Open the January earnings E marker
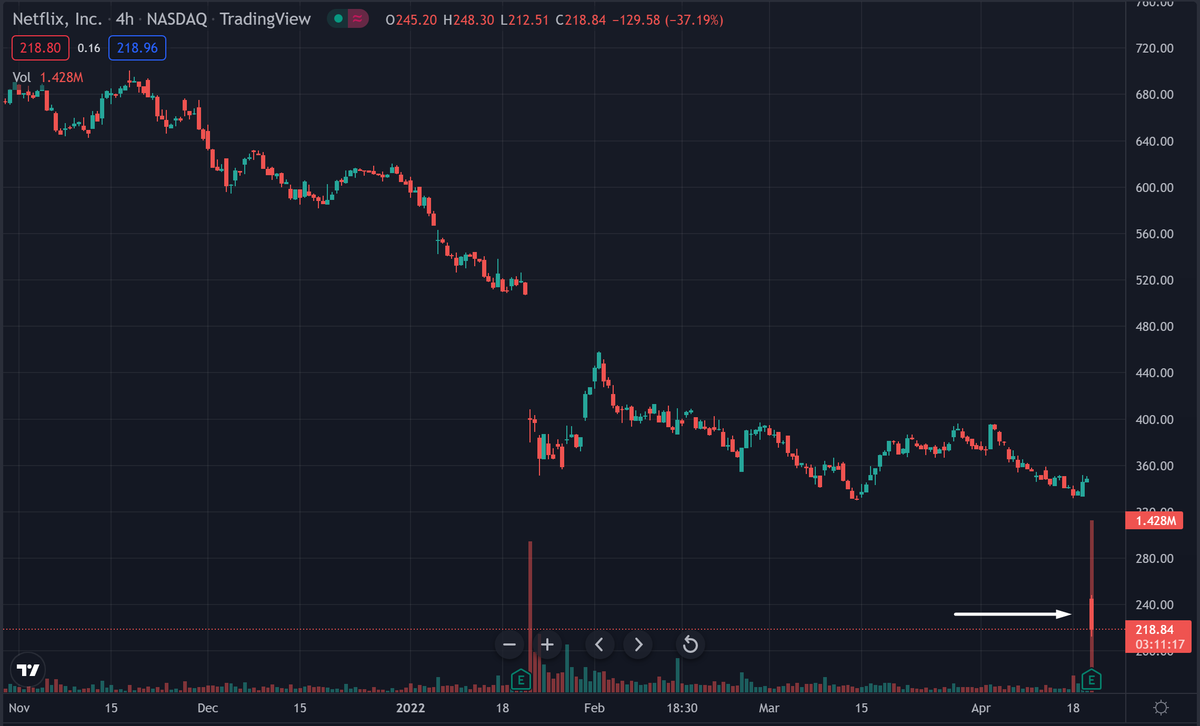 click(x=520, y=680)
